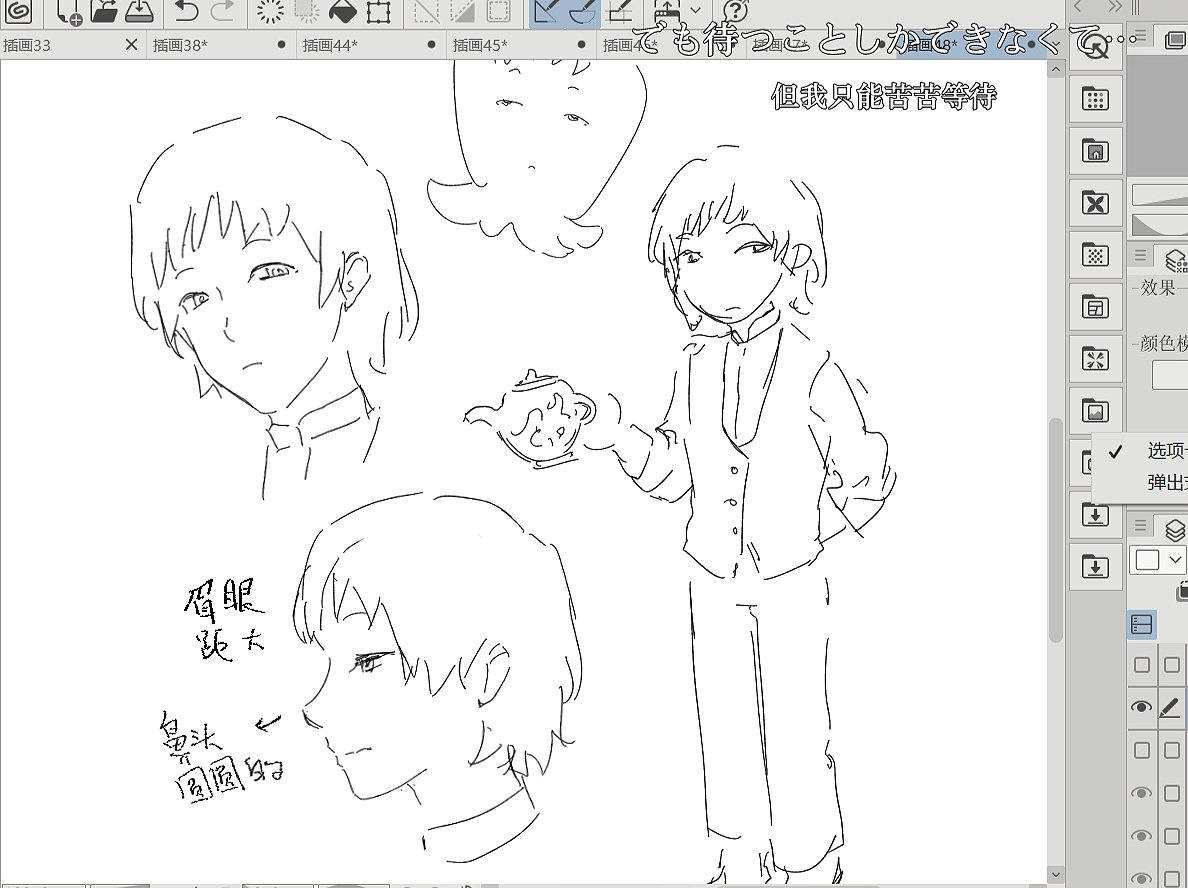Click the unsaved dot on the 插画44* tab
This screenshot has width=1188, height=888.
(431, 45)
